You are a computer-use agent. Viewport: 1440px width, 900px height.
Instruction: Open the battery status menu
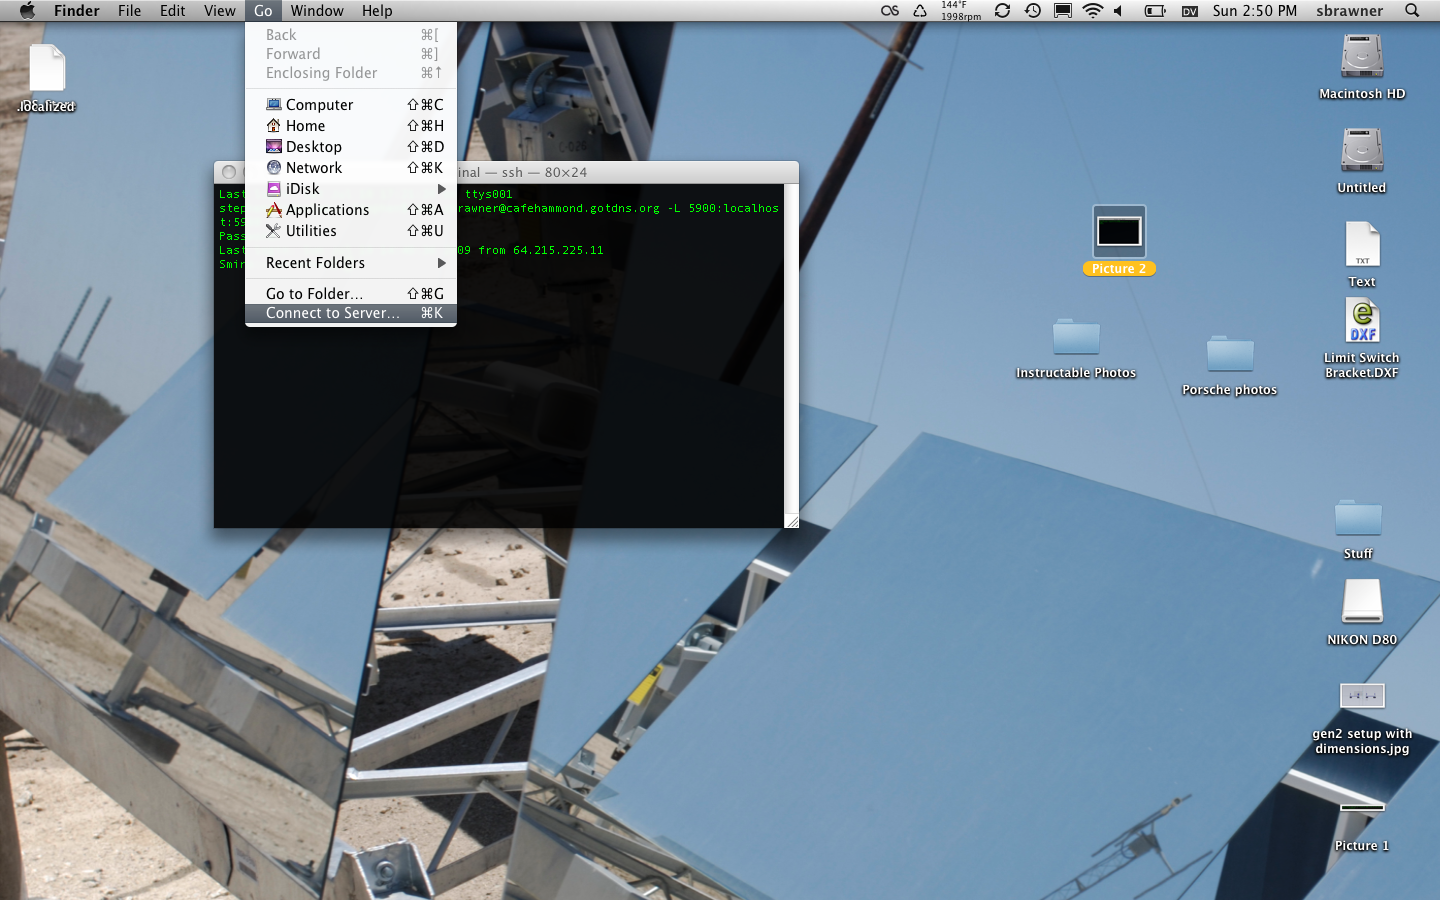coord(1155,11)
